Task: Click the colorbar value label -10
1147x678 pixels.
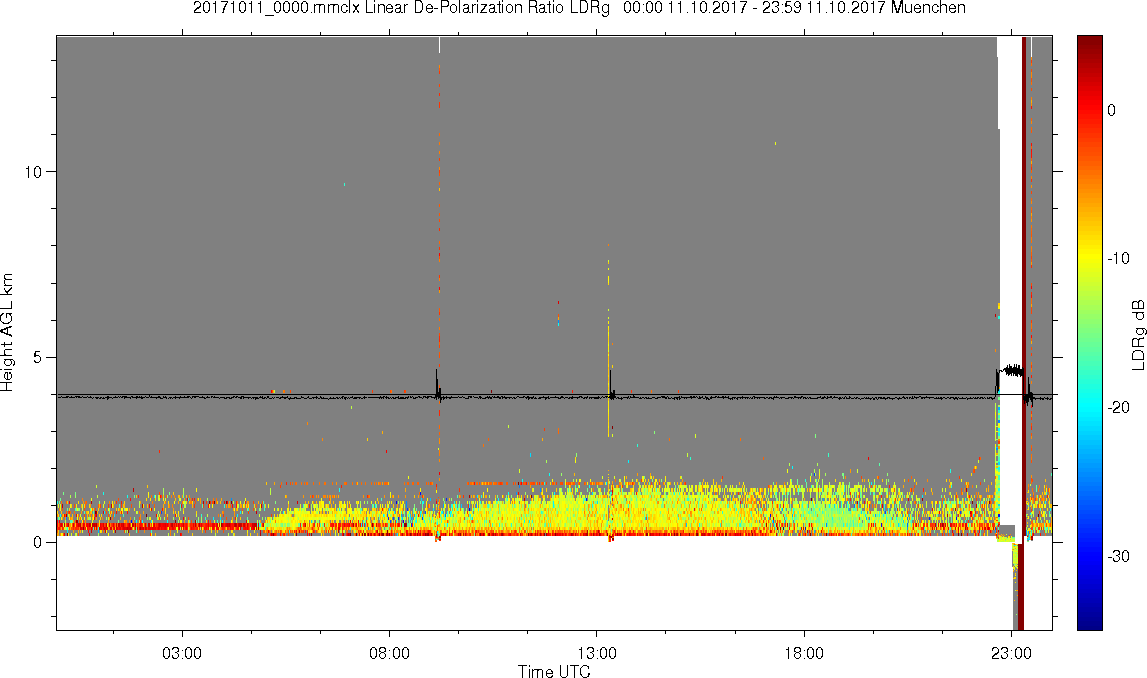Action: coord(1118,258)
